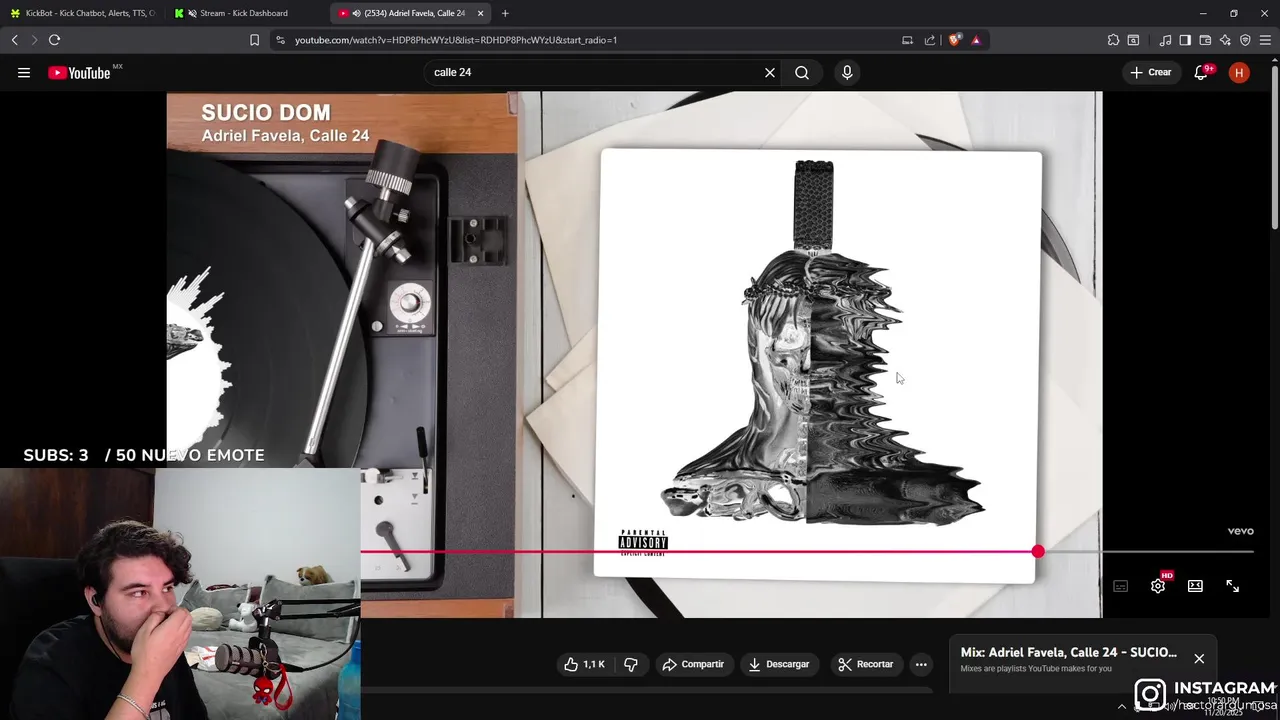Share the video via Compartir
Image resolution: width=1280 pixels, height=720 pixels.
click(x=693, y=664)
